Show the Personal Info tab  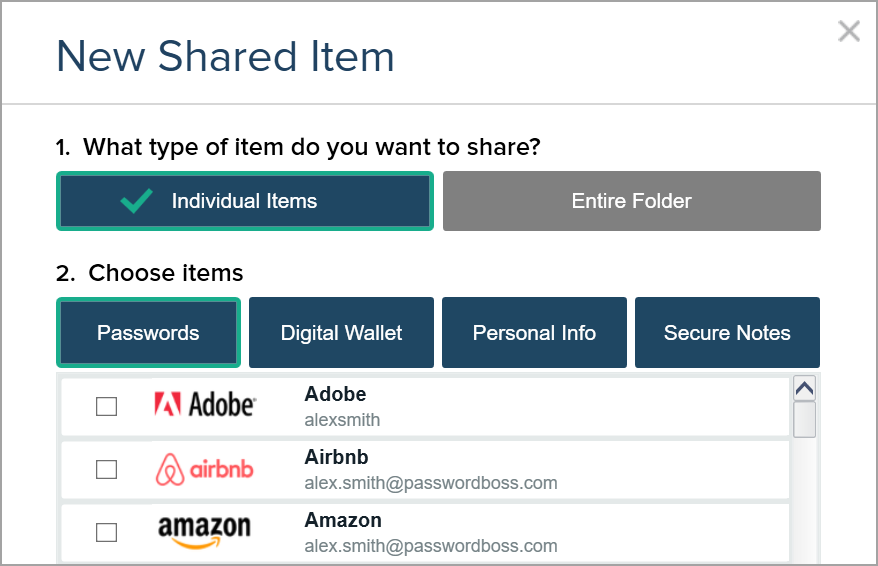point(534,333)
